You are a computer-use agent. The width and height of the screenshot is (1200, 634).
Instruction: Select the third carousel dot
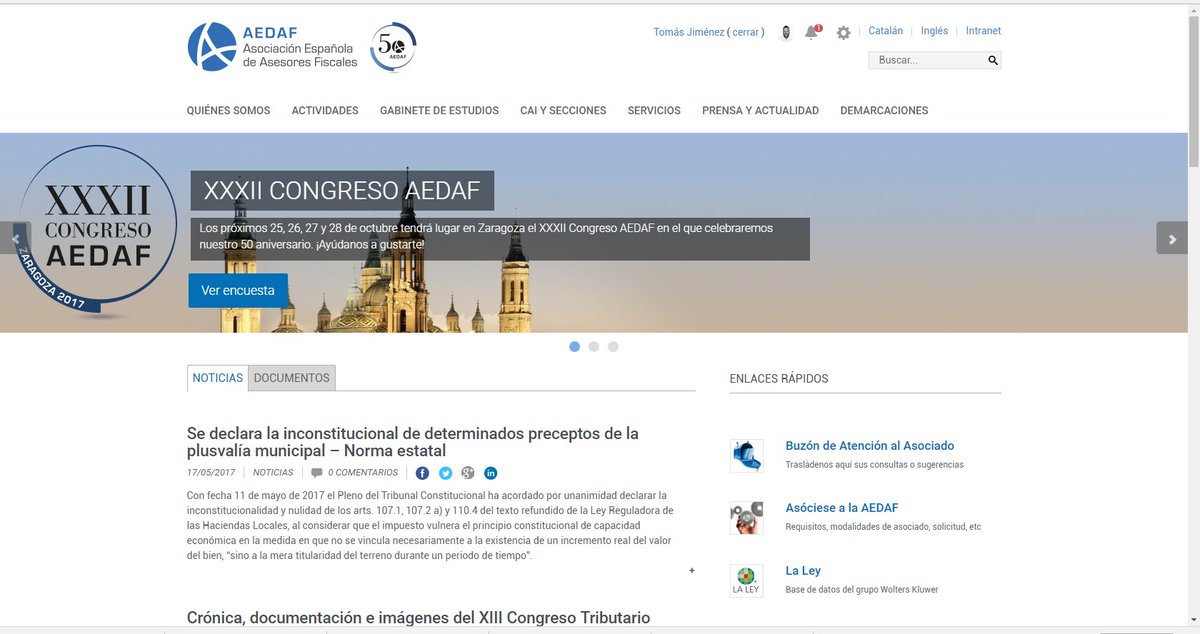(613, 347)
